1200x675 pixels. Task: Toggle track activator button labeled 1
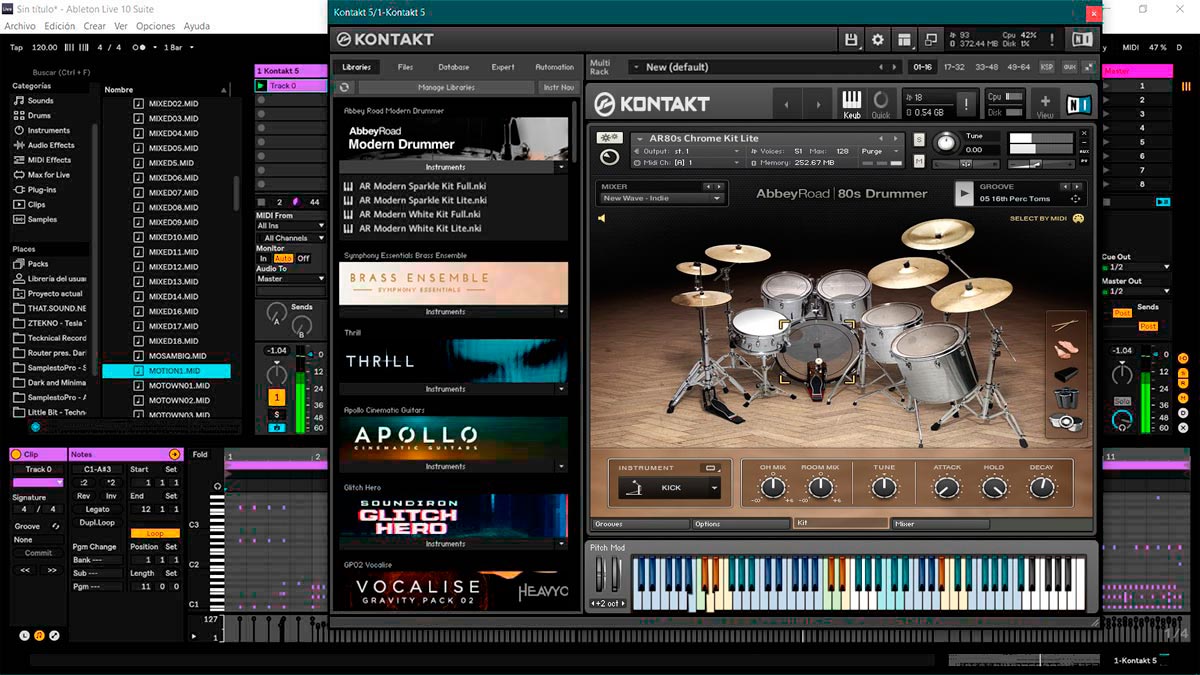pyautogui.click(x=277, y=397)
